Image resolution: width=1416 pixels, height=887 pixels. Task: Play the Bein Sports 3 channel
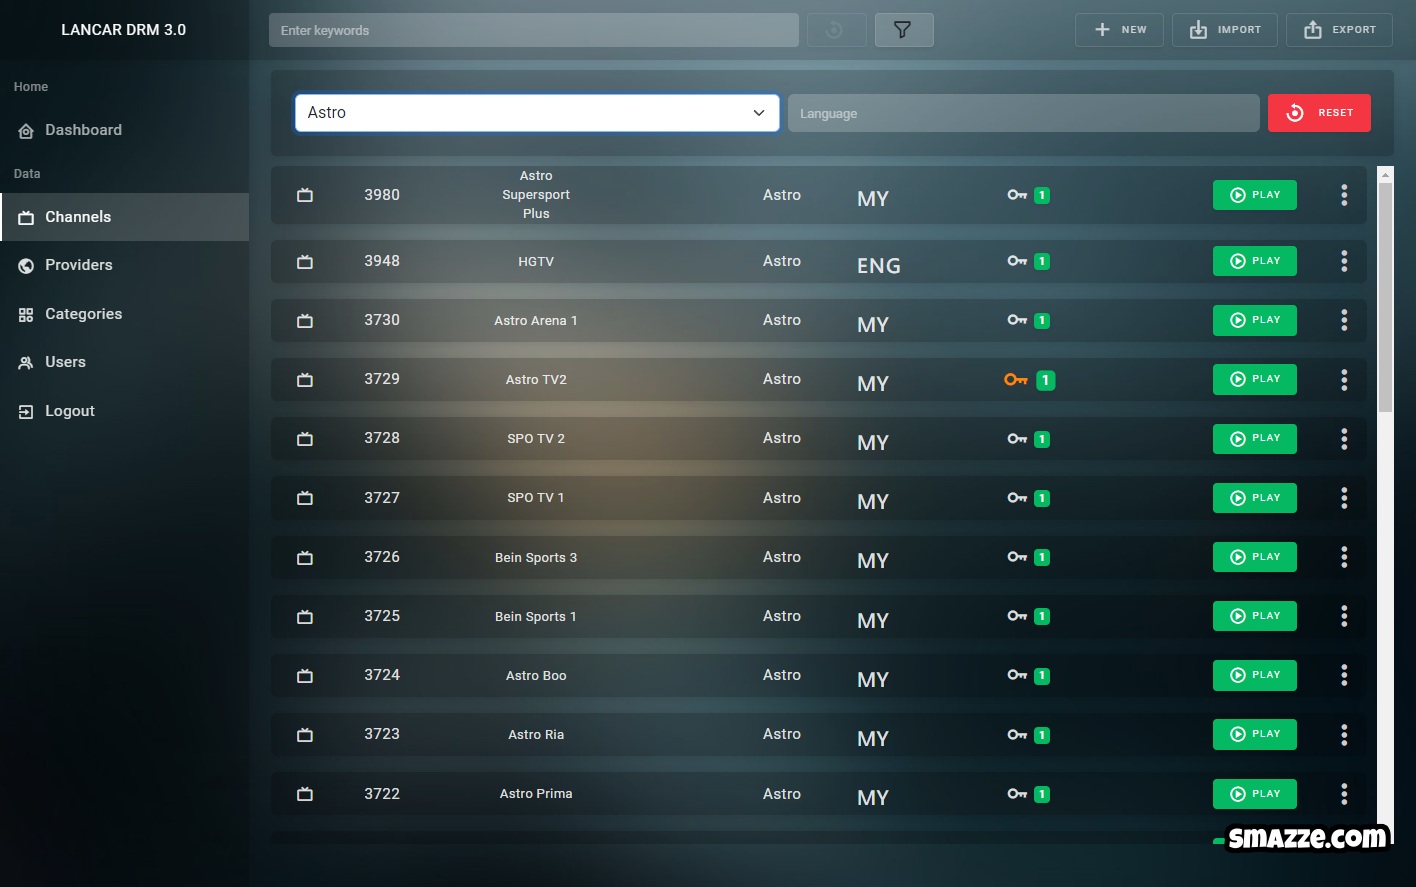coord(1255,557)
